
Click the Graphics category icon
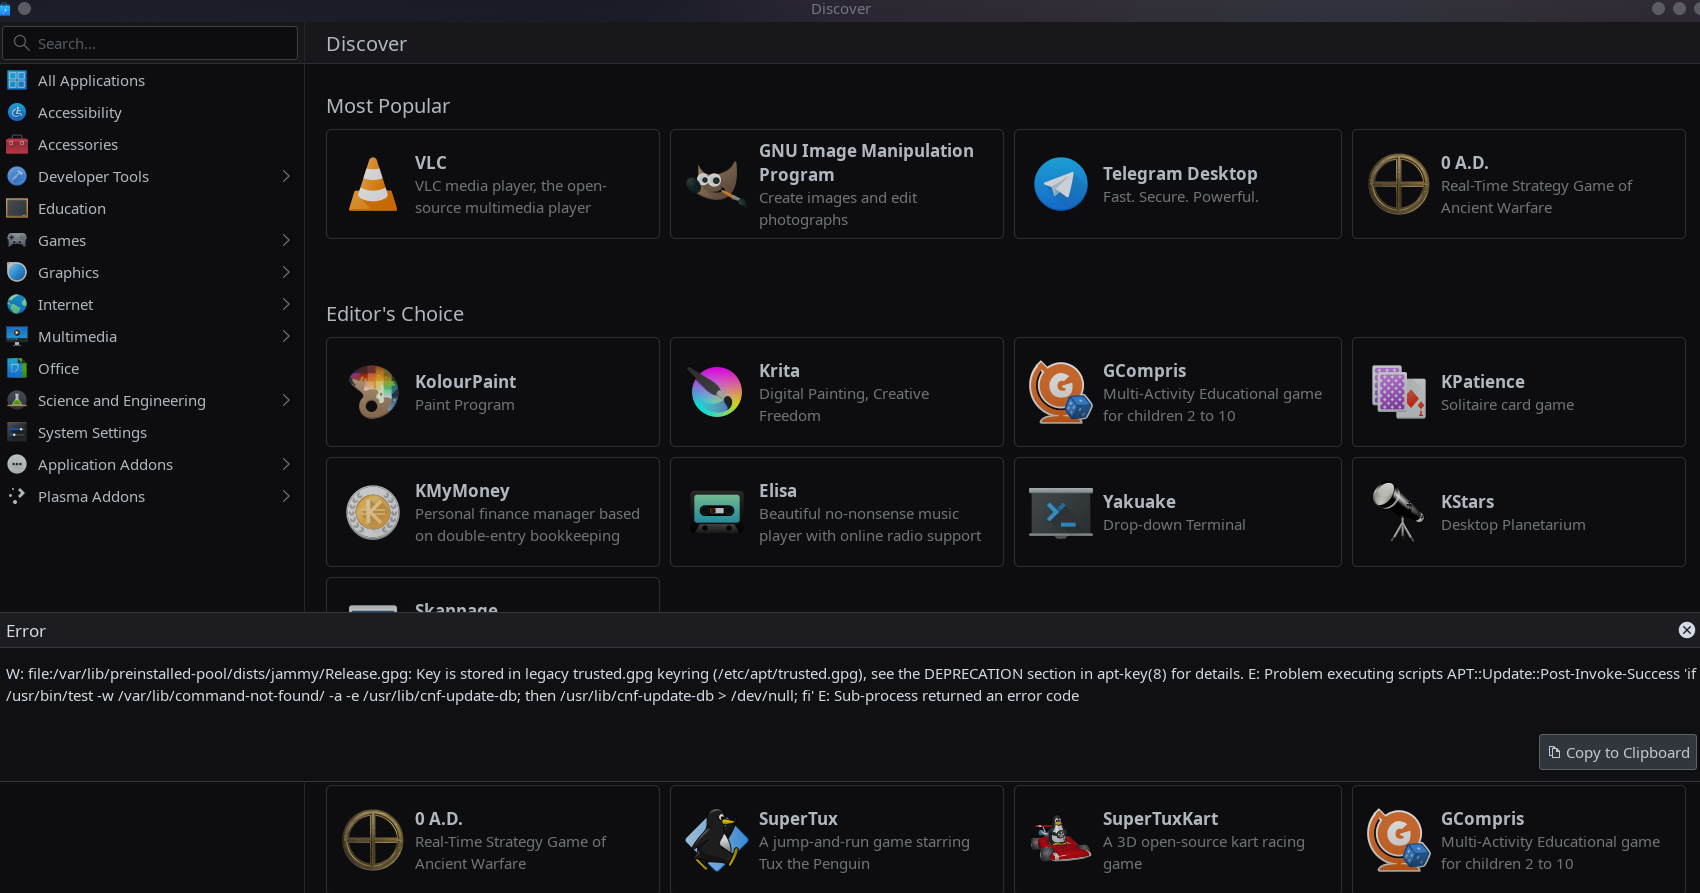click(17, 272)
